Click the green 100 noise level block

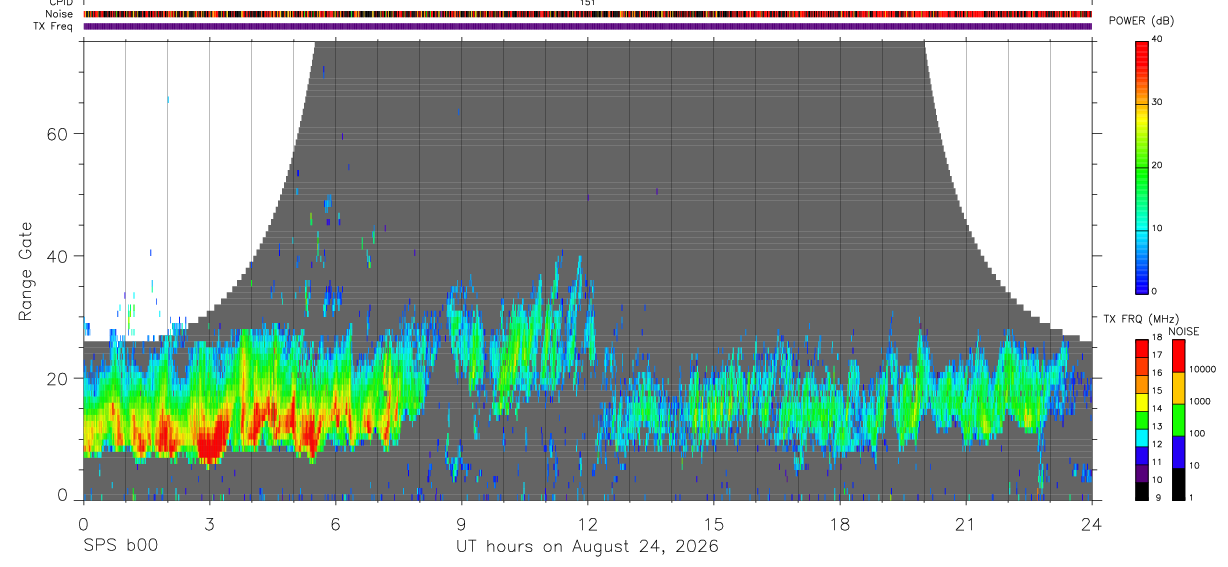pyautogui.click(x=1179, y=420)
